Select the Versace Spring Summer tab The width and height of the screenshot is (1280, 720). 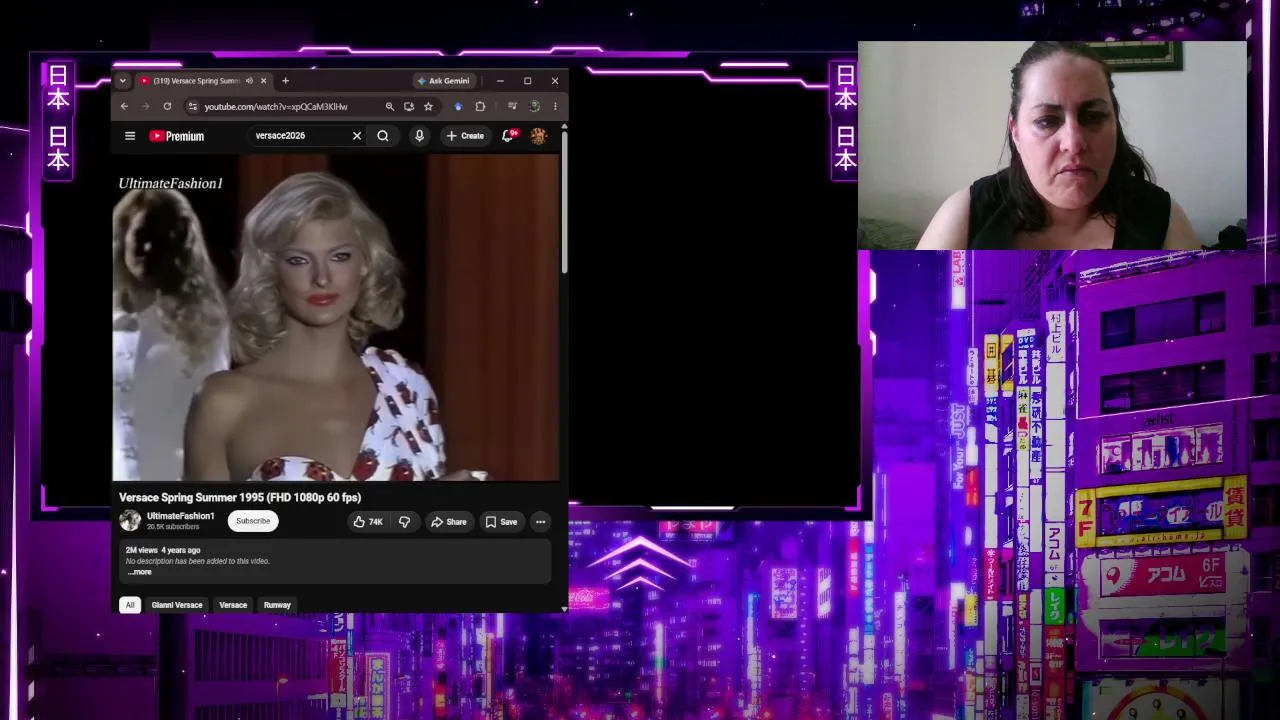click(195, 81)
